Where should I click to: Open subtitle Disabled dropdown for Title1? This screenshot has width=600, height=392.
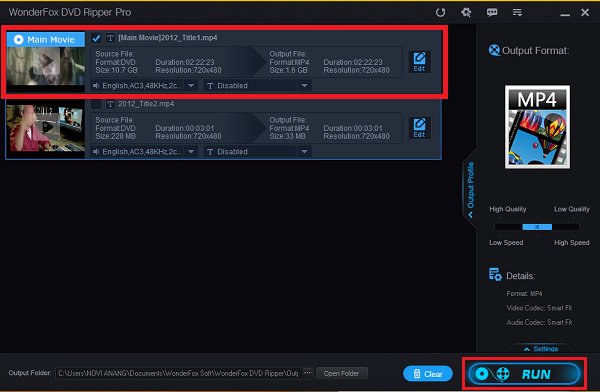coord(304,86)
